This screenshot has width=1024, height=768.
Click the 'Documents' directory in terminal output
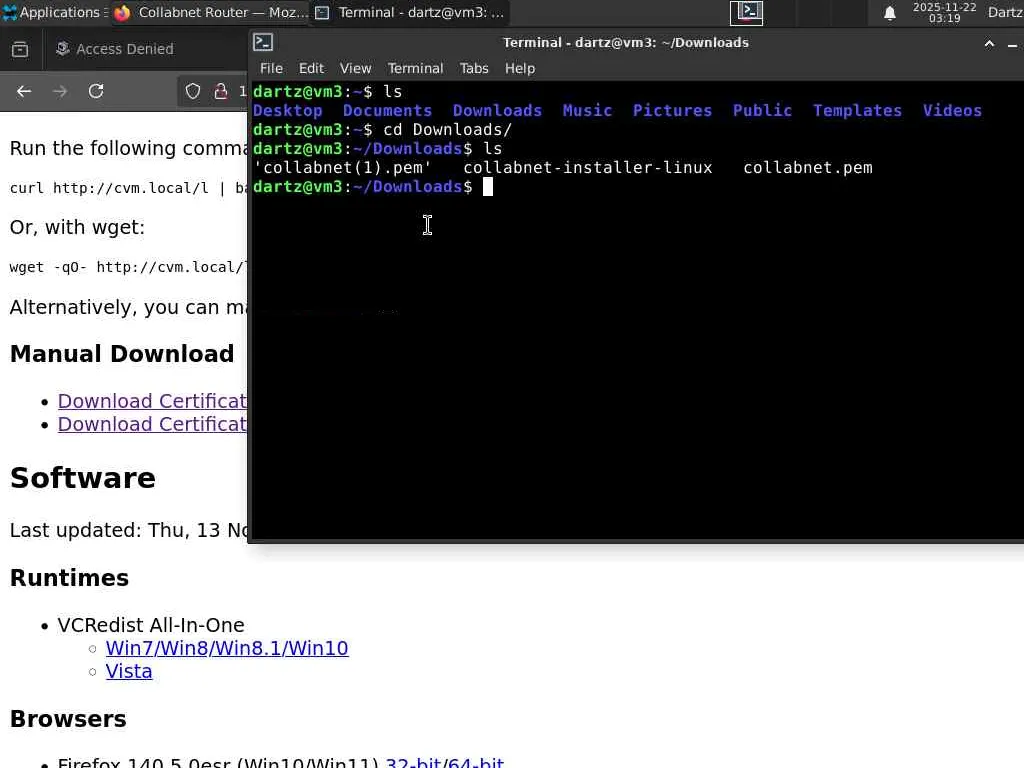(x=387, y=110)
